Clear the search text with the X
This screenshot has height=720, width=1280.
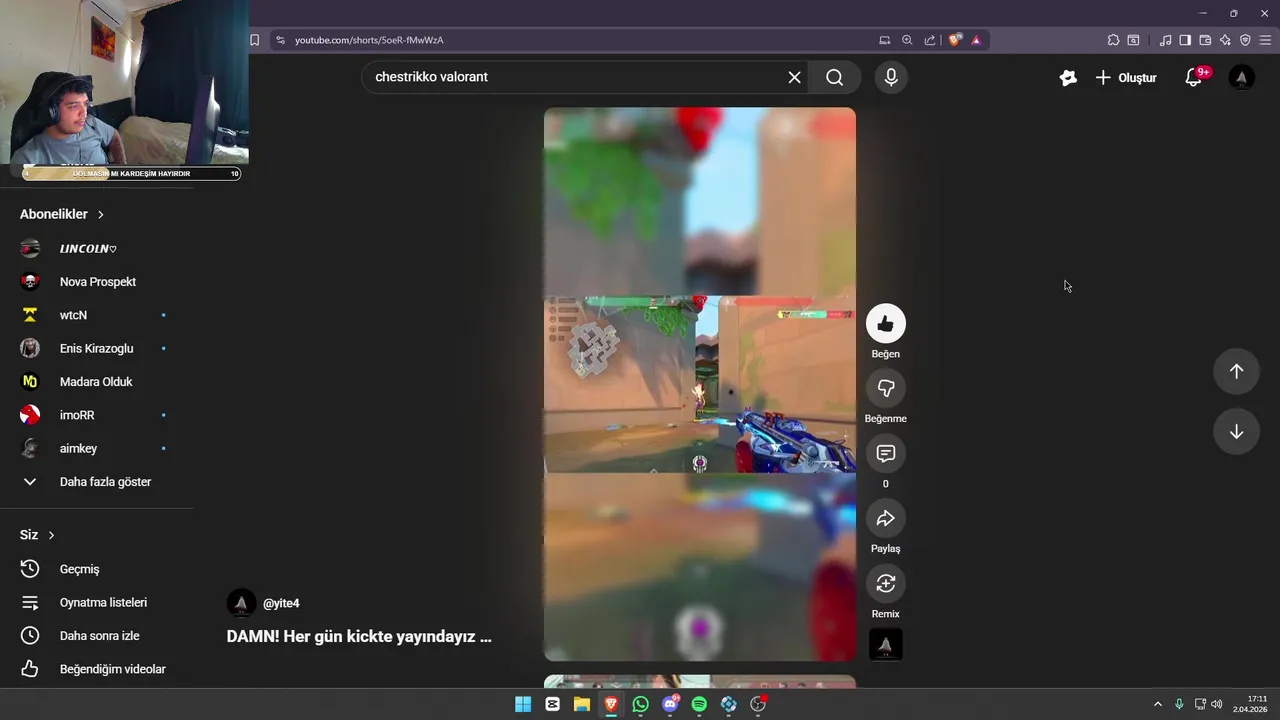[x=794, y=77]
